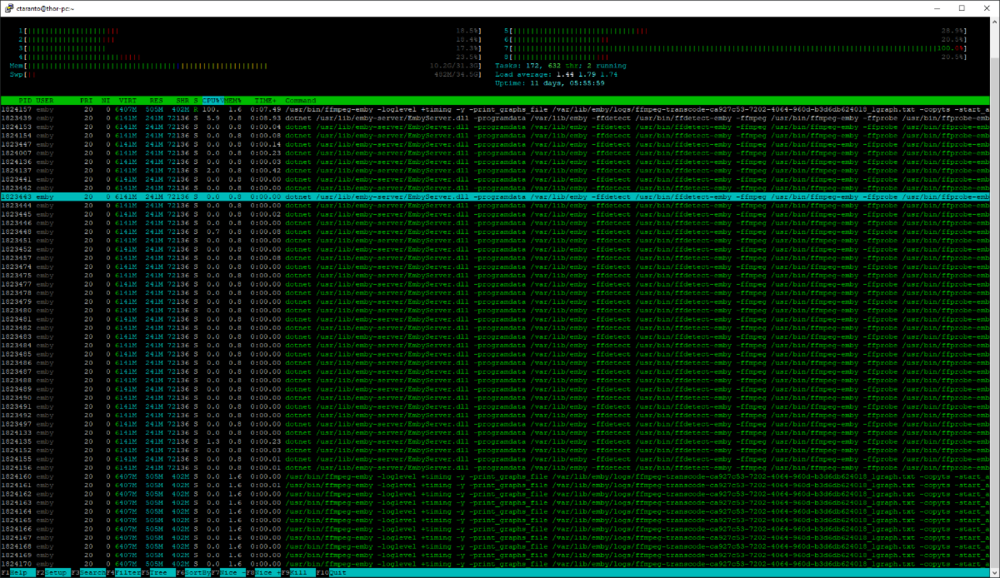Click the PID column header

tap(25, 101)
